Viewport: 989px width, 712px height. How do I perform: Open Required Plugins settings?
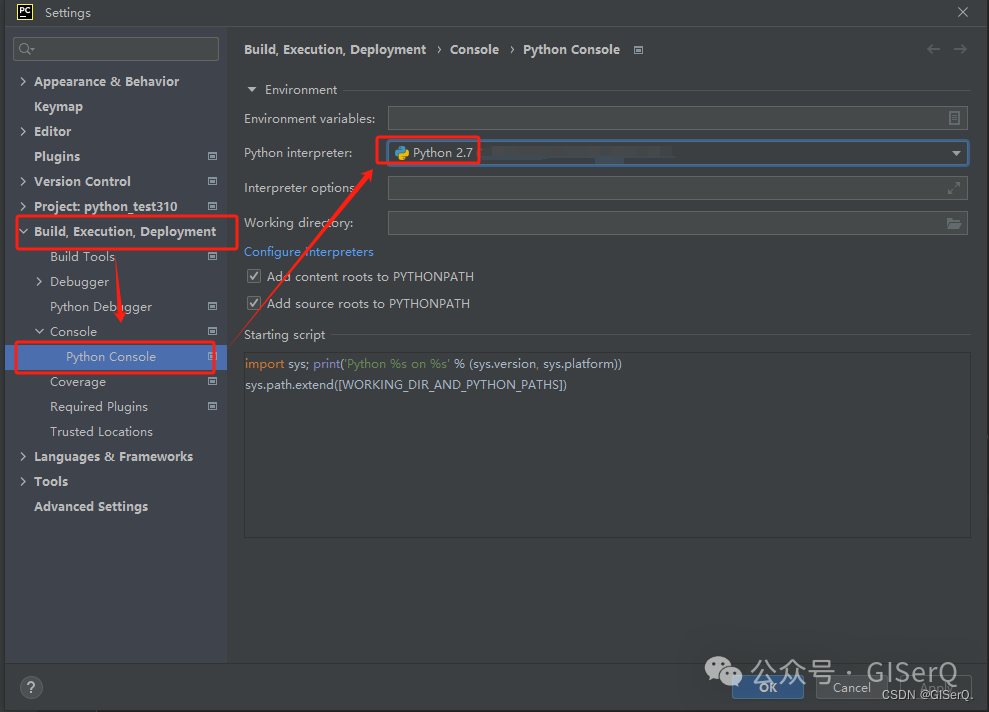[x=98, y=407]
